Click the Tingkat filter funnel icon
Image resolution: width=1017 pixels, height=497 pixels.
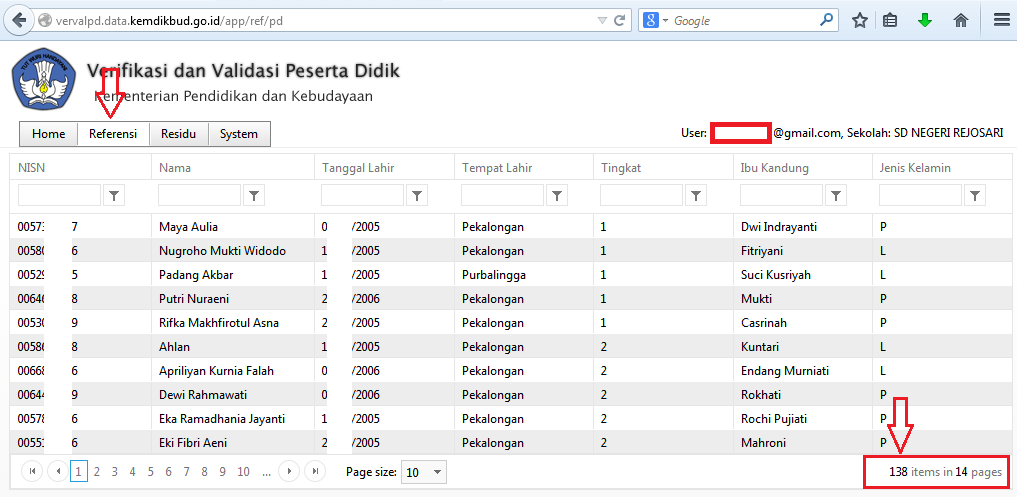click(696, 195)
